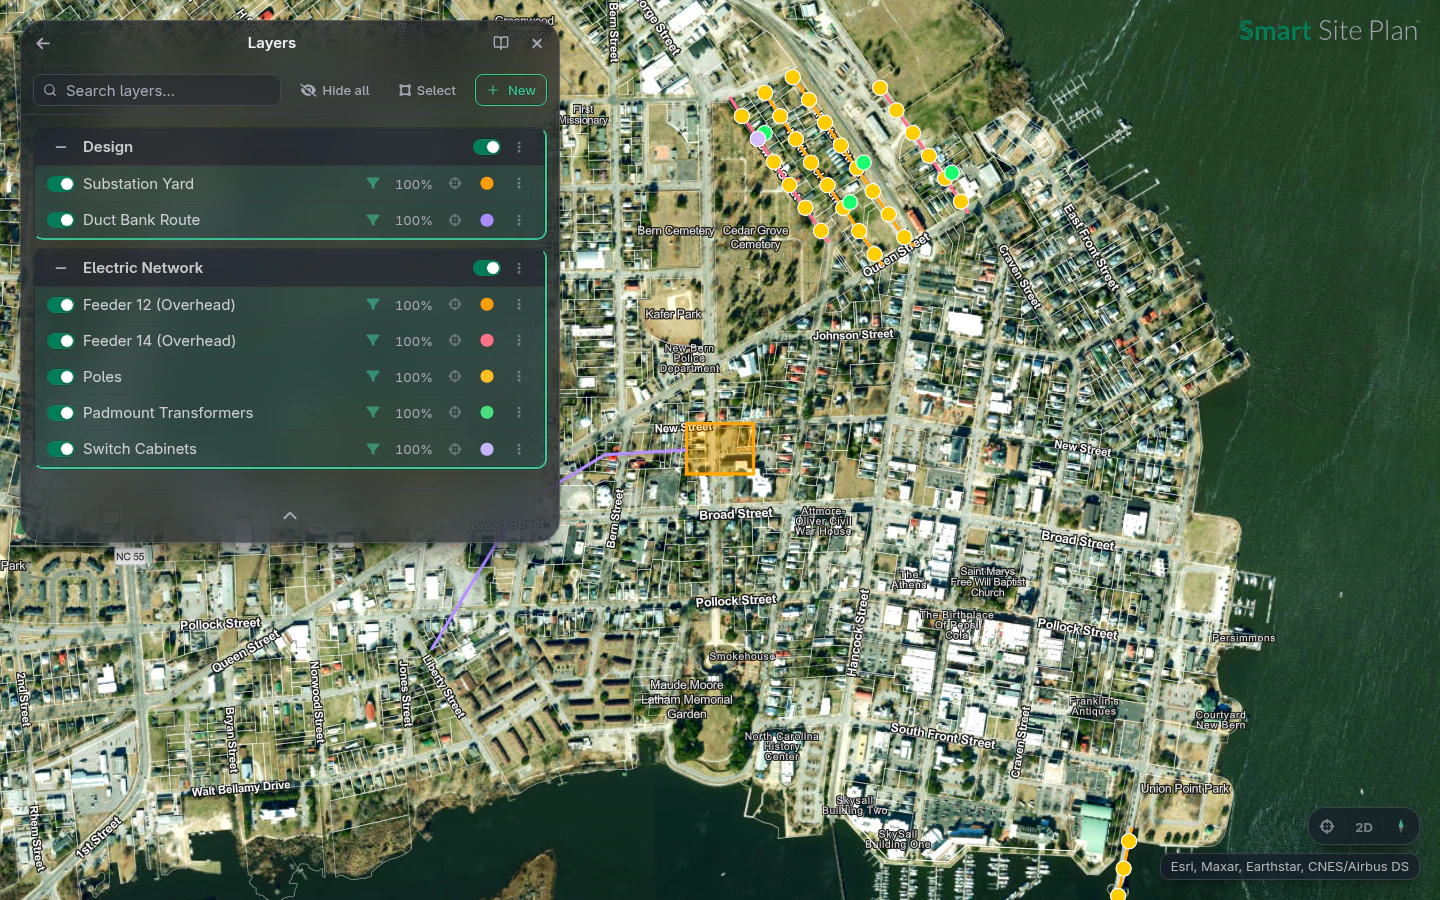
Task: Recenter map with the locate icon
Action: tap(1327, 827)
